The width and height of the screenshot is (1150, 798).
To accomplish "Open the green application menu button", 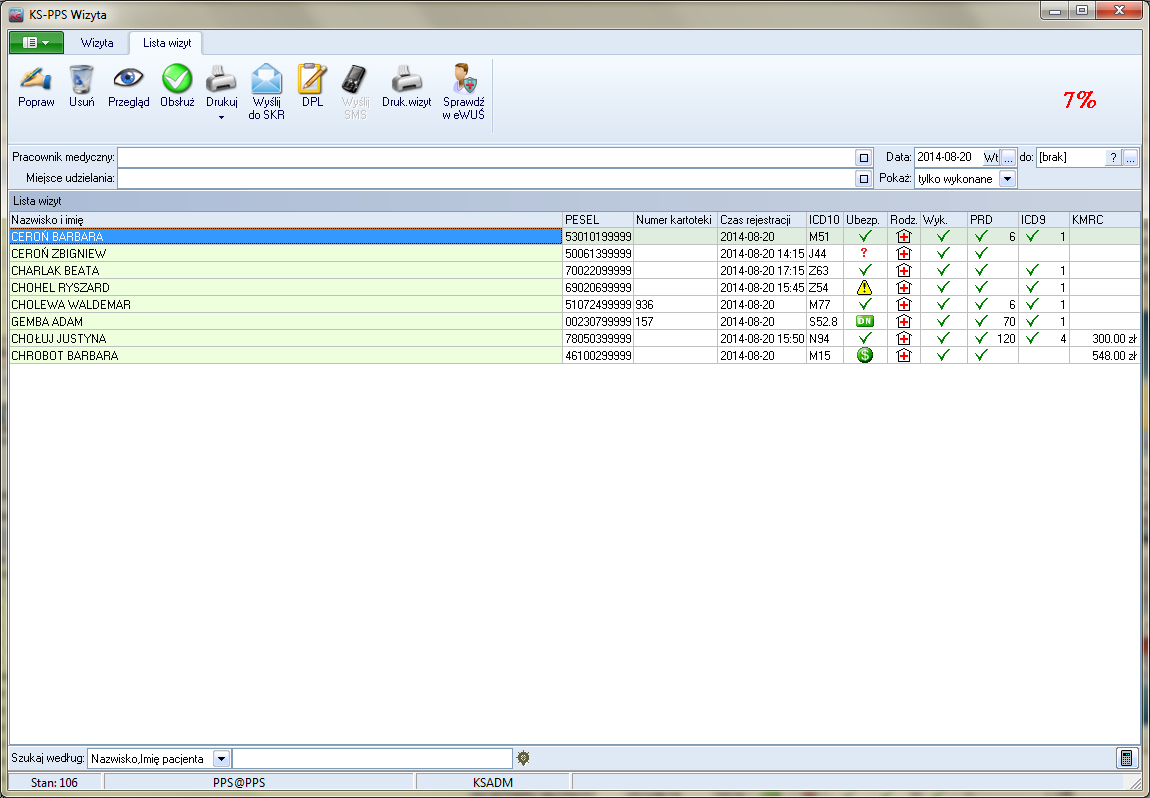I will tap(36, 43).
